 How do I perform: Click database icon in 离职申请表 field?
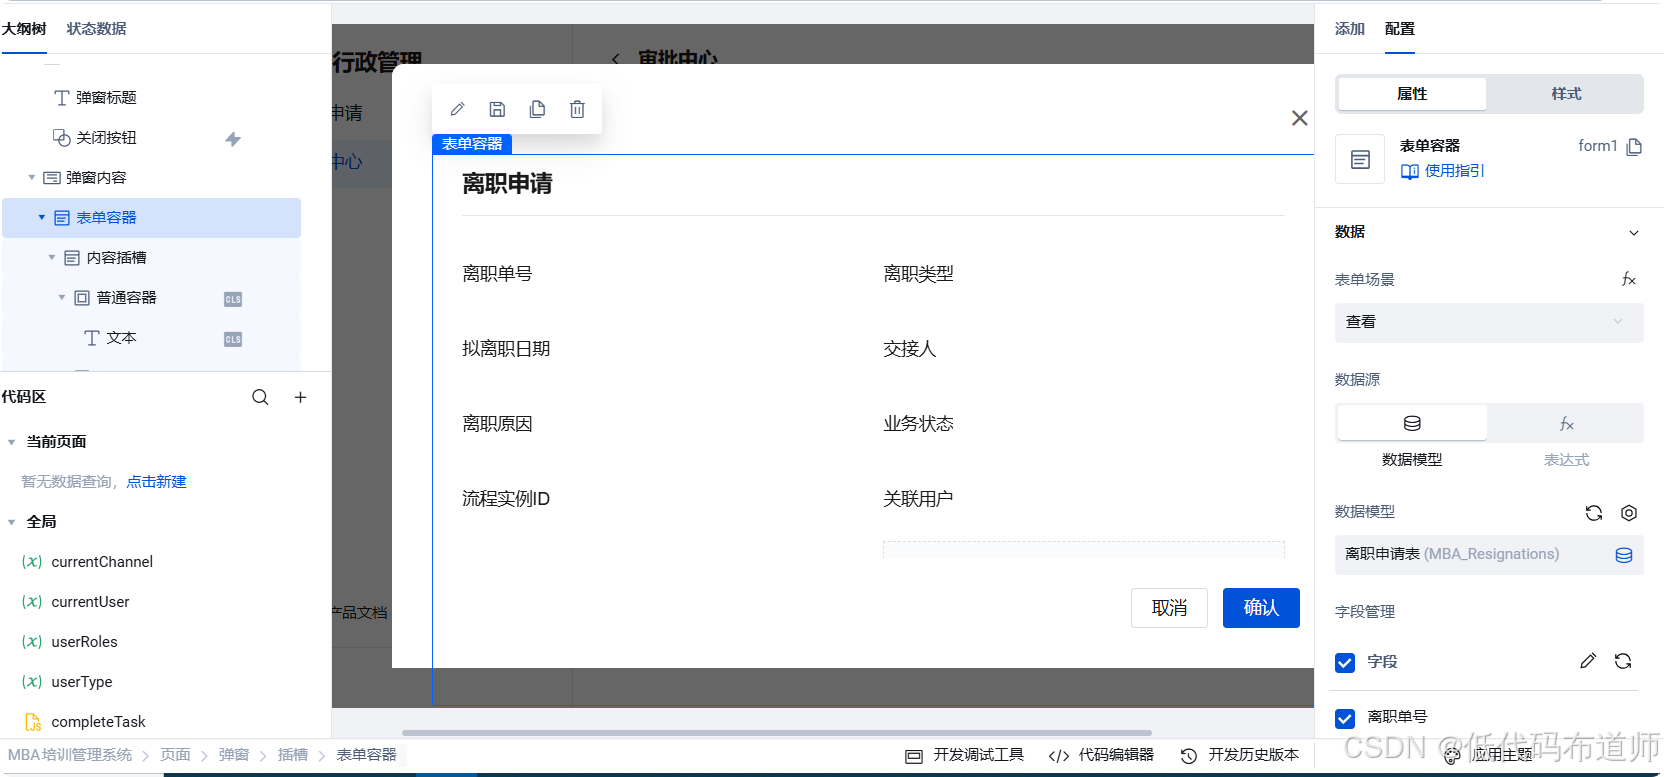[1624, 555]
